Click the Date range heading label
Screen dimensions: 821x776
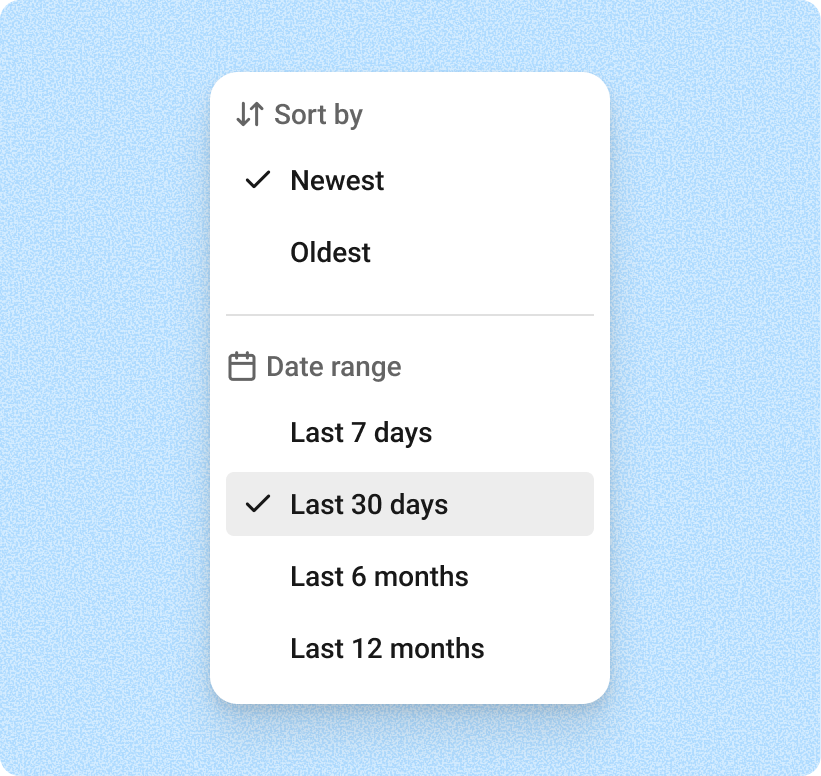pos(333,366)
